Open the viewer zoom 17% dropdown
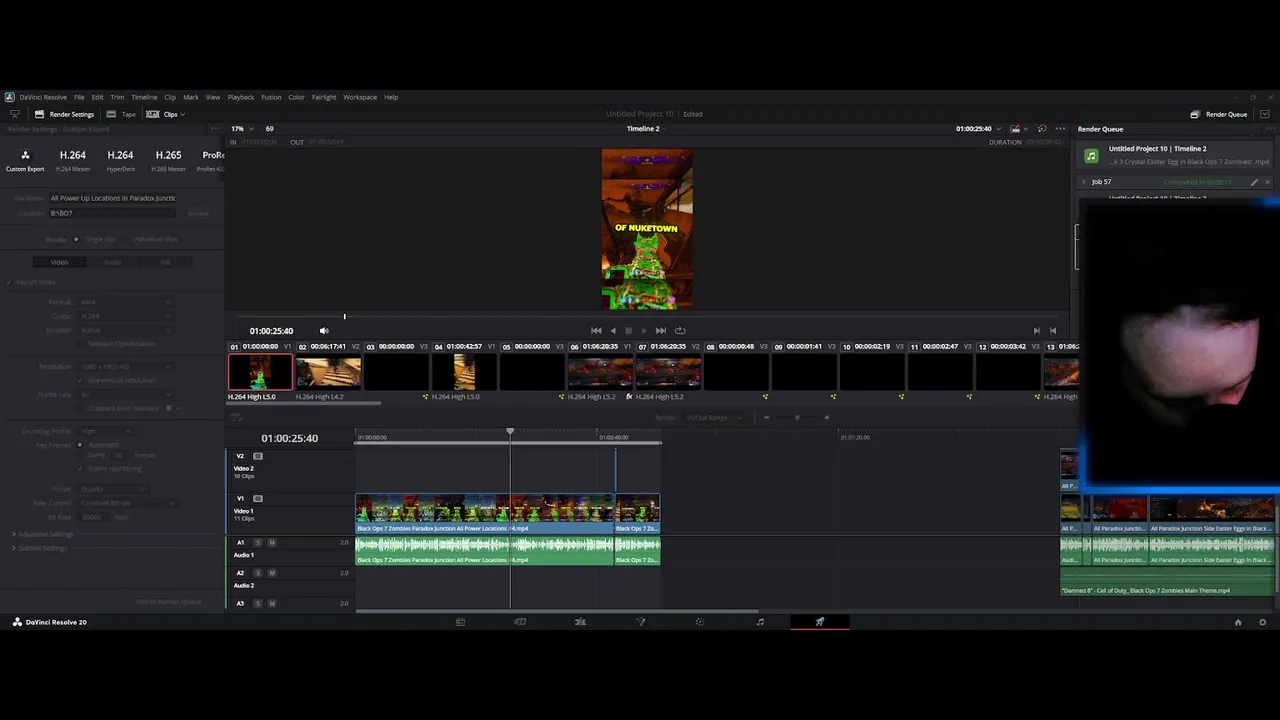This screenshot has width=1280, height=720. 242,129
